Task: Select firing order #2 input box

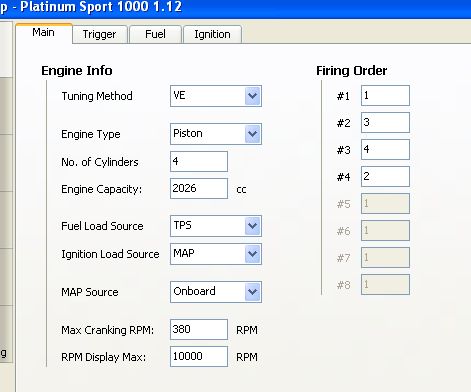Action: point(385,123)
